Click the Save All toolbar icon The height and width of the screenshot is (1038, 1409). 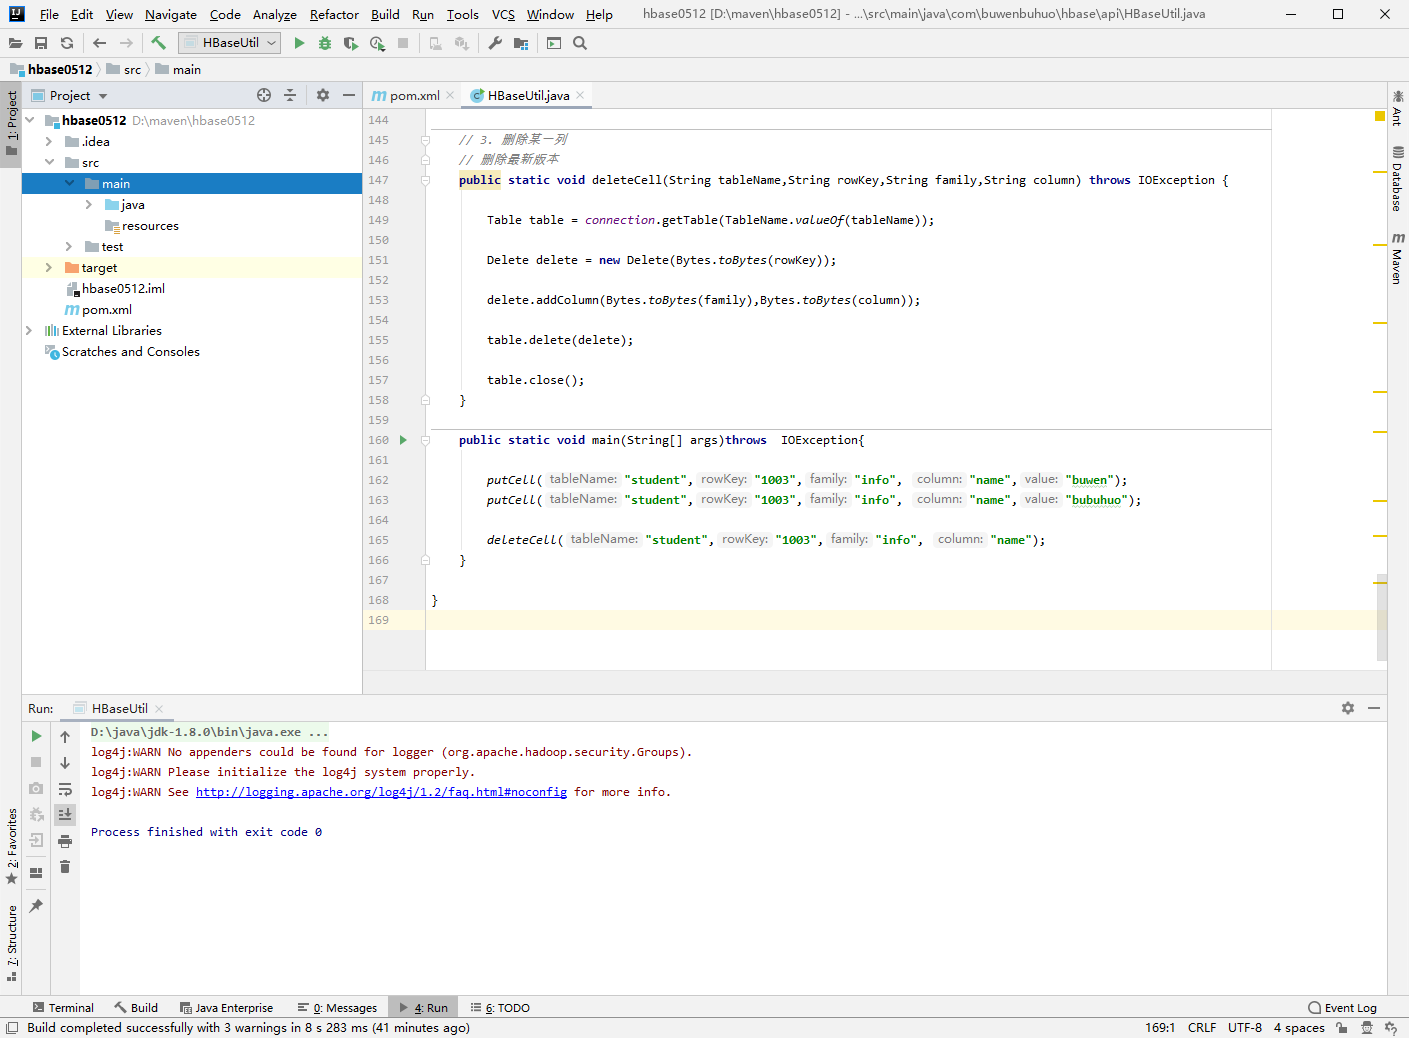41,43
